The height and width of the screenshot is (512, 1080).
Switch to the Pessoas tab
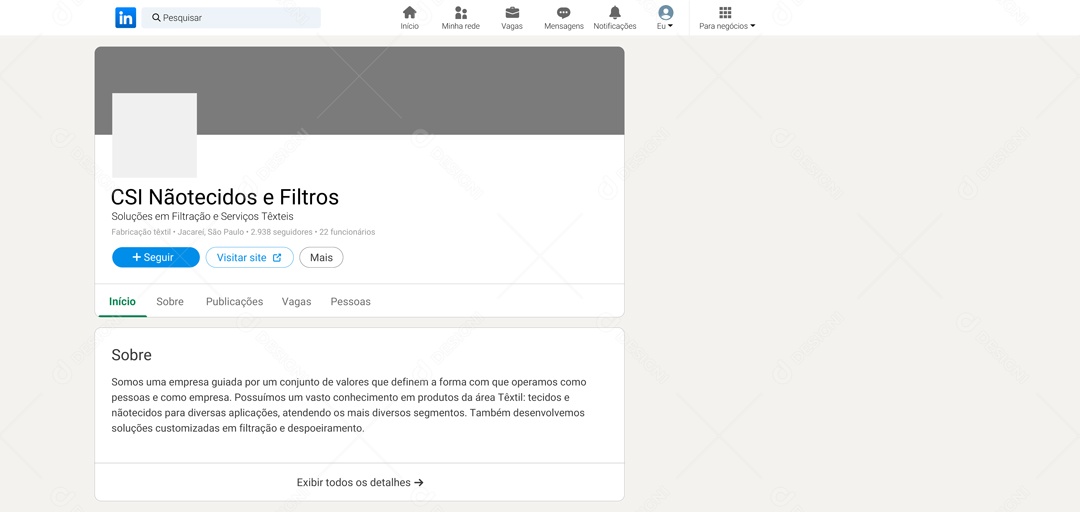pyautogui.click(x=351, y=302)
